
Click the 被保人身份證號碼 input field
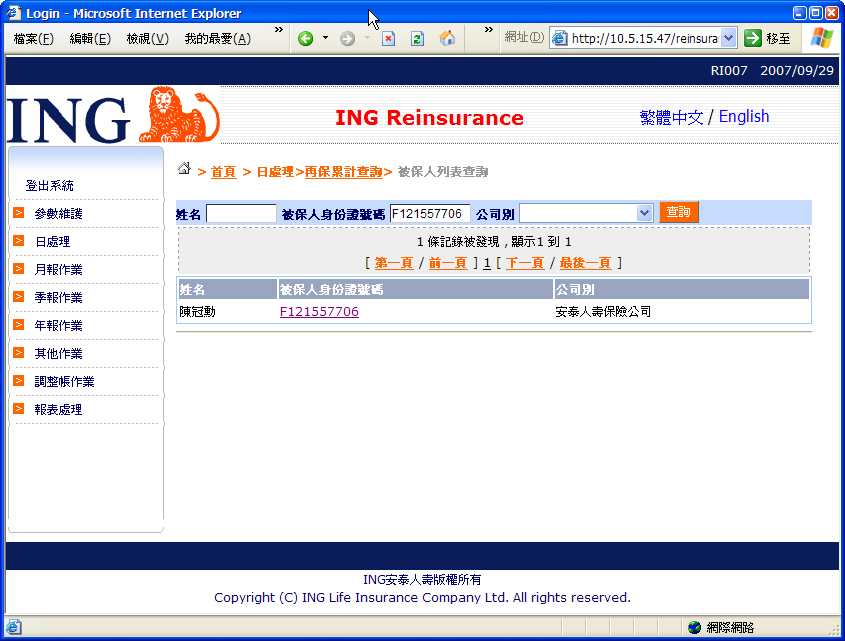click(x=430, y=213)
